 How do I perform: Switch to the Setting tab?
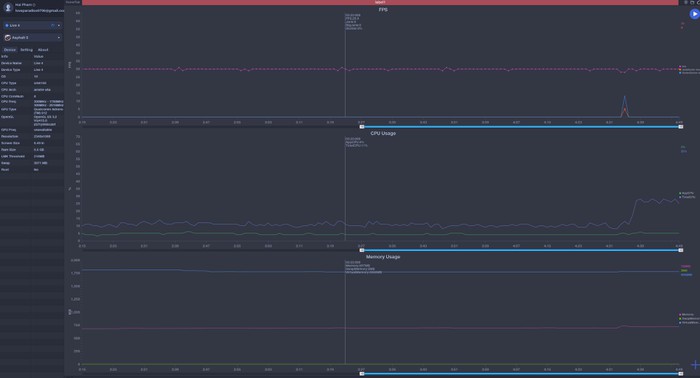[x=26, y=50]
